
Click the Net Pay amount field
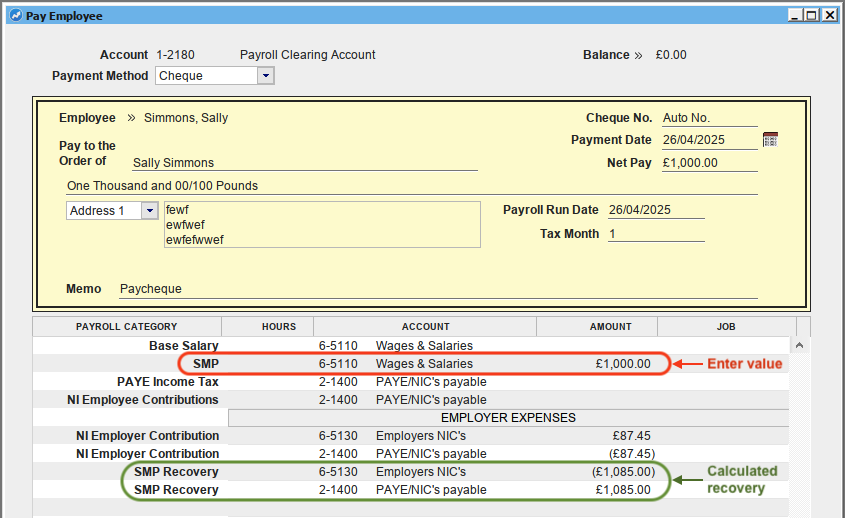pos(710,163)
